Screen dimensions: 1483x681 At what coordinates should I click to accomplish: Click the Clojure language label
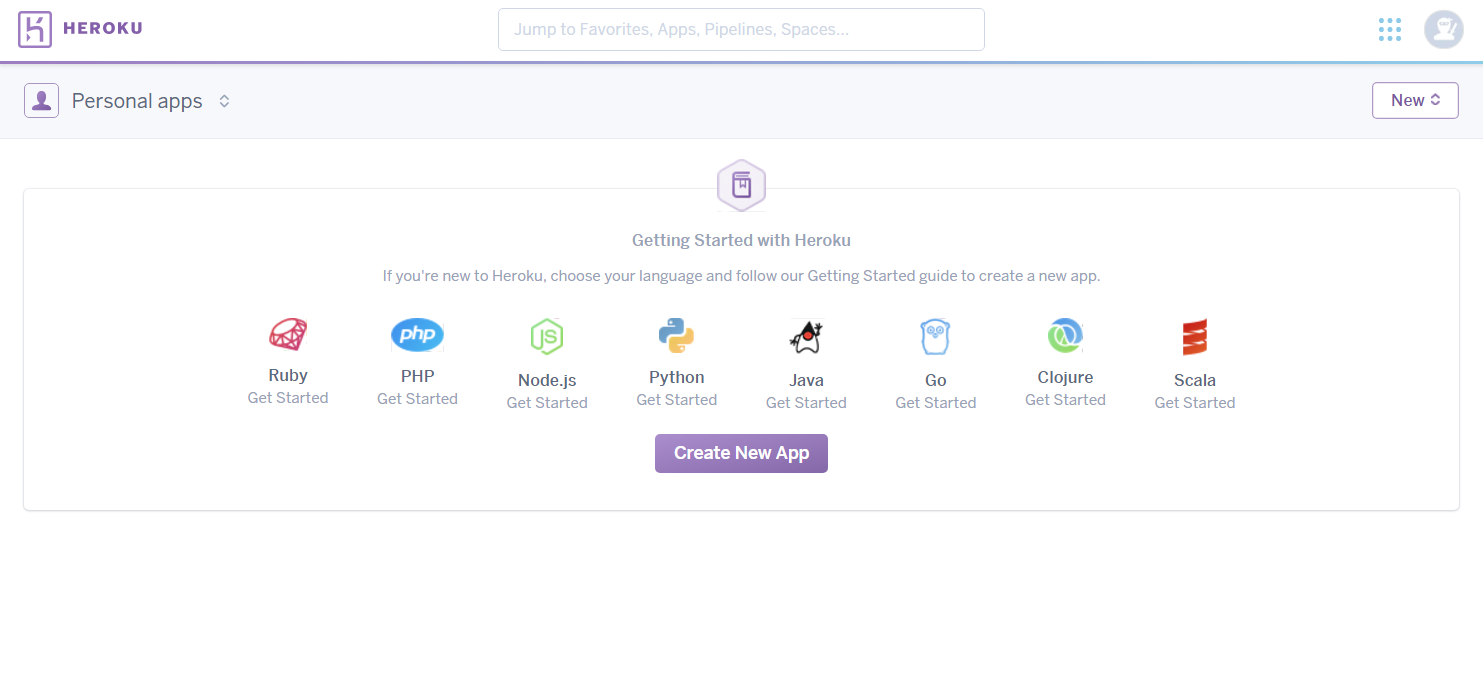pyautogui.click(x=1065, y=378)
